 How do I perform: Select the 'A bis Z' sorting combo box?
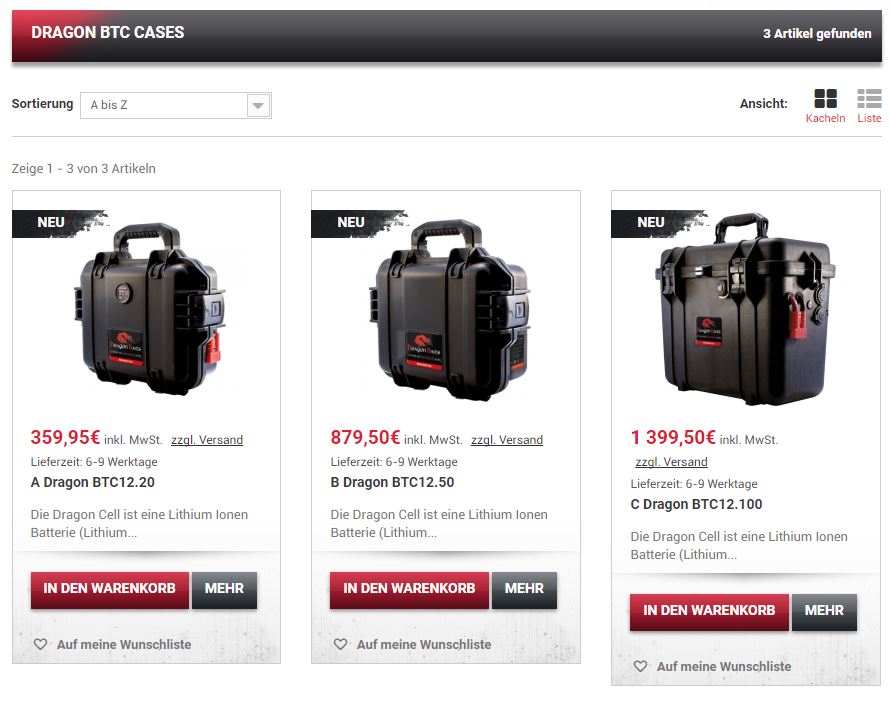(x=176, y=106)
